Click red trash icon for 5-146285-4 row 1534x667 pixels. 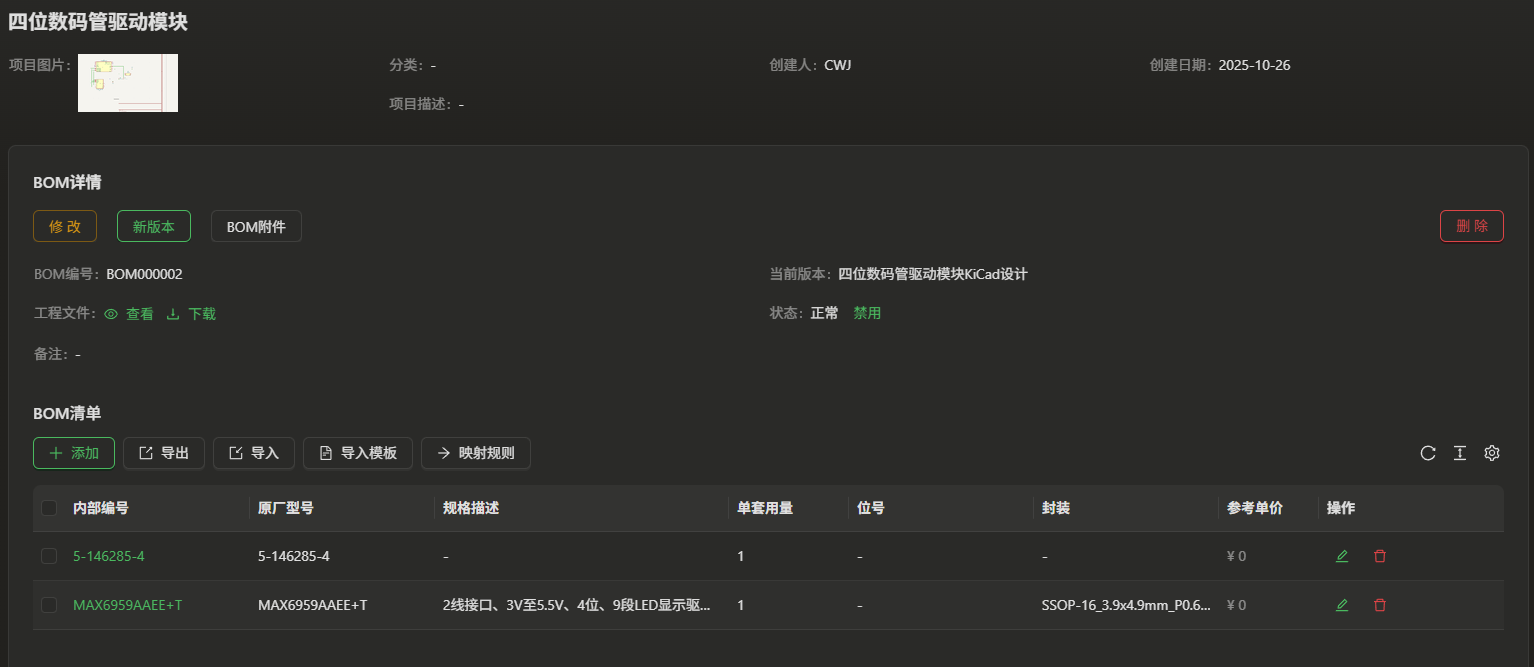point(1380,556)
